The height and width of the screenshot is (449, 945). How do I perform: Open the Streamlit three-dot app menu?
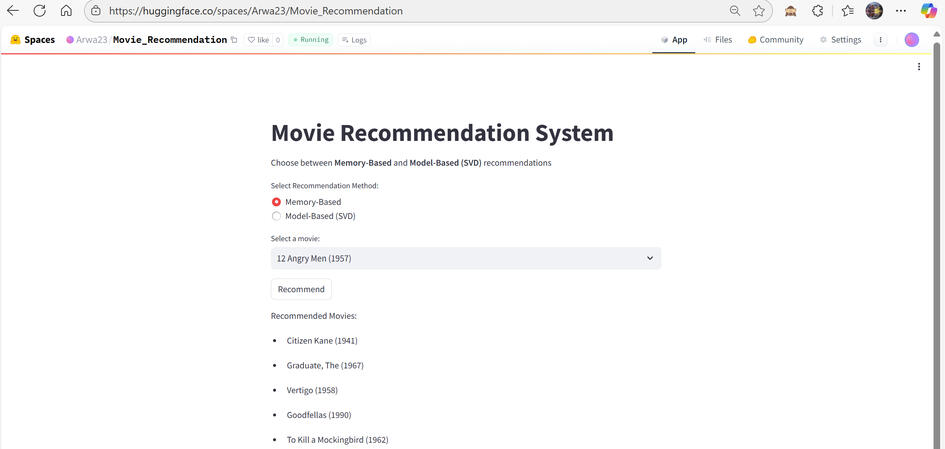(x=919, y=67)
